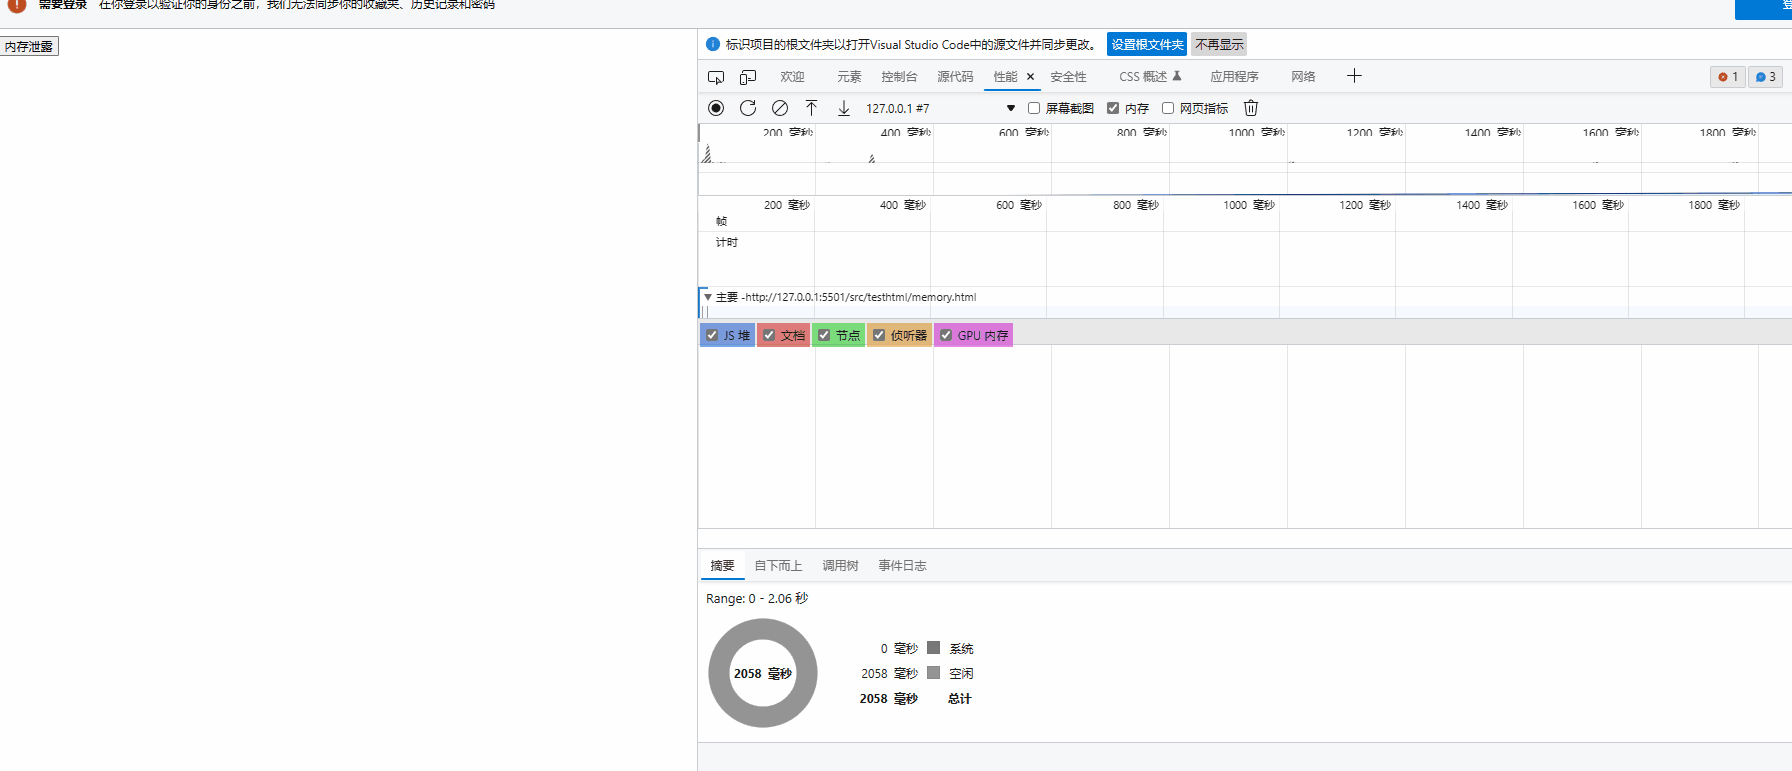Switch to the 欢迎 tab
Screen dimensions: 1792x771
(x=793, y=77)
